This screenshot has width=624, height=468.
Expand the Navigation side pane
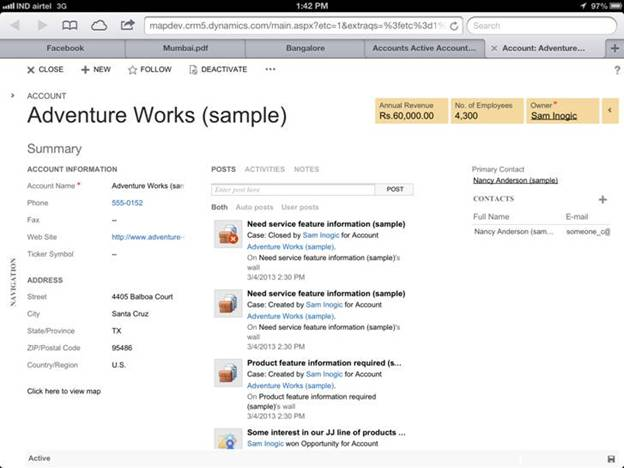12,95
